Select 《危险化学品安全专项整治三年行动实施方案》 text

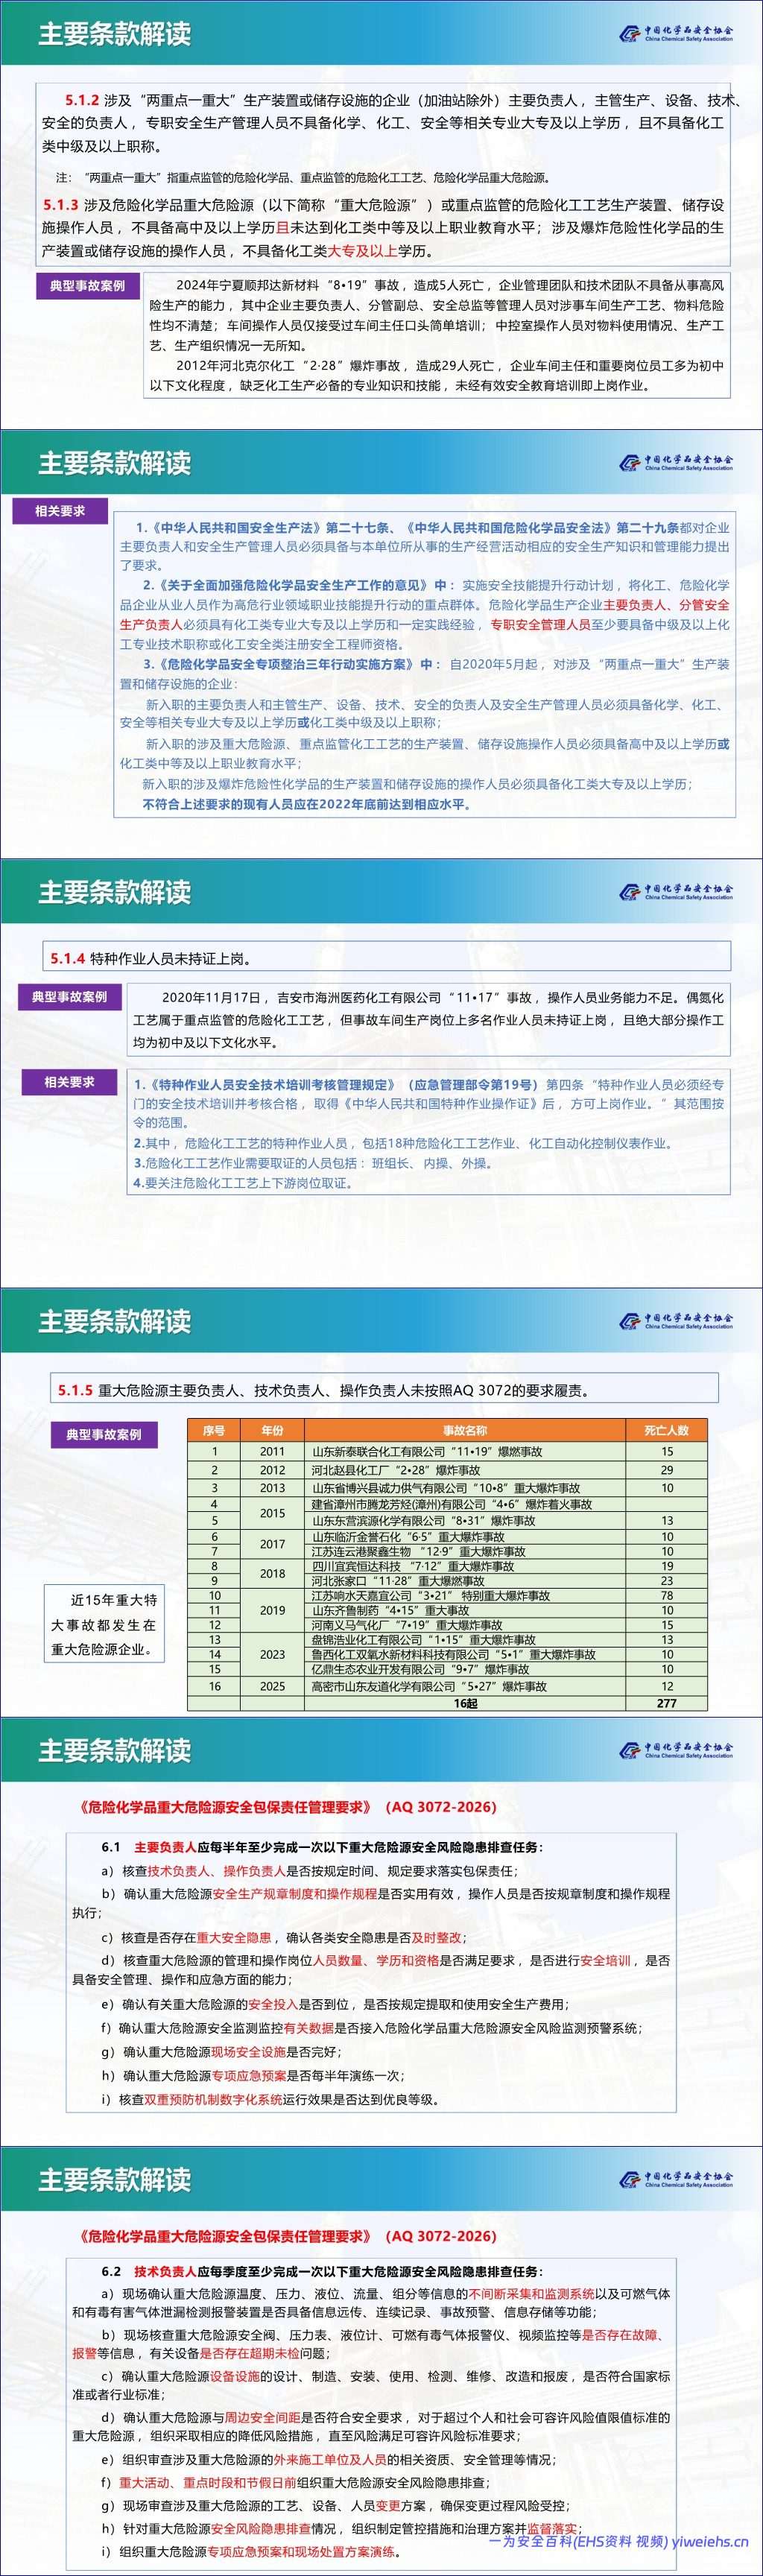coord(285,664)
